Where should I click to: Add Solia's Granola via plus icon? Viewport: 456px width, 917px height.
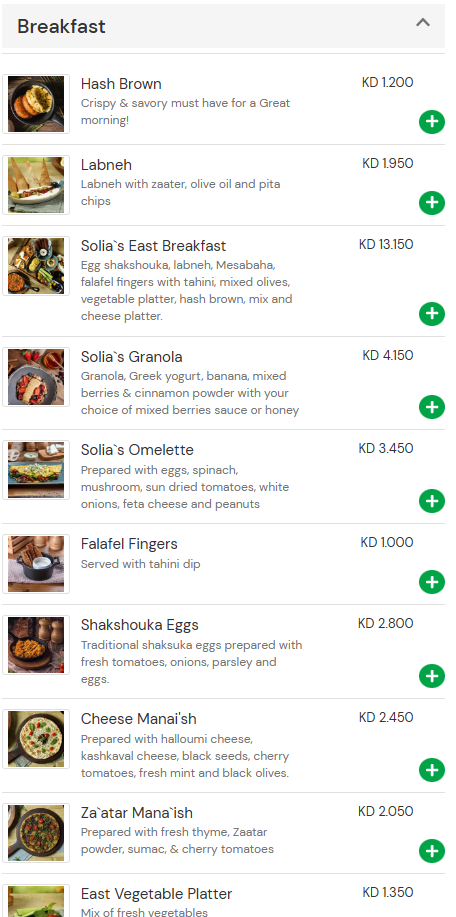(431, 407)
